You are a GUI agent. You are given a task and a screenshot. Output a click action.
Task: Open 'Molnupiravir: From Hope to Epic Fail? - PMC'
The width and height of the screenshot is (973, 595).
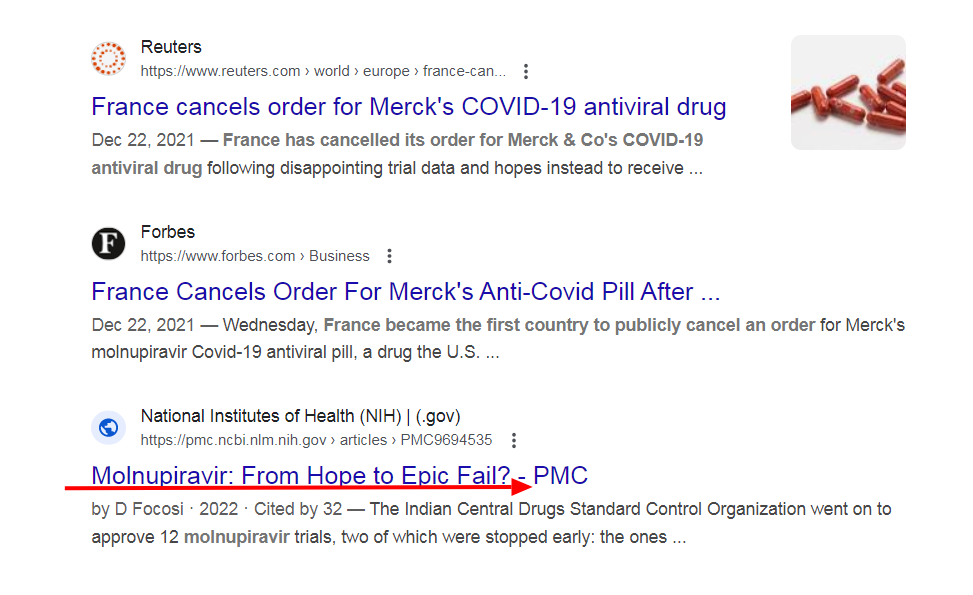(339, 476)
